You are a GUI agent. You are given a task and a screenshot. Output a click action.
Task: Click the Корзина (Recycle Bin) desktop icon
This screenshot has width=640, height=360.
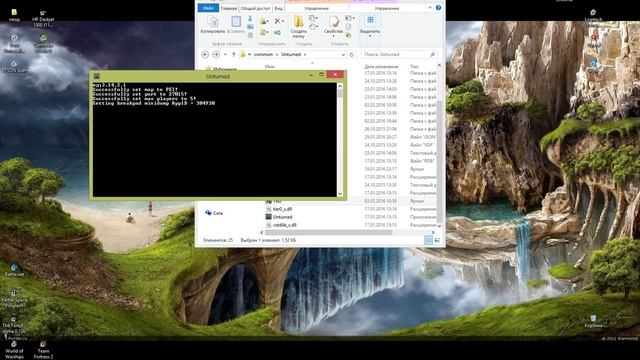point(593,322)
